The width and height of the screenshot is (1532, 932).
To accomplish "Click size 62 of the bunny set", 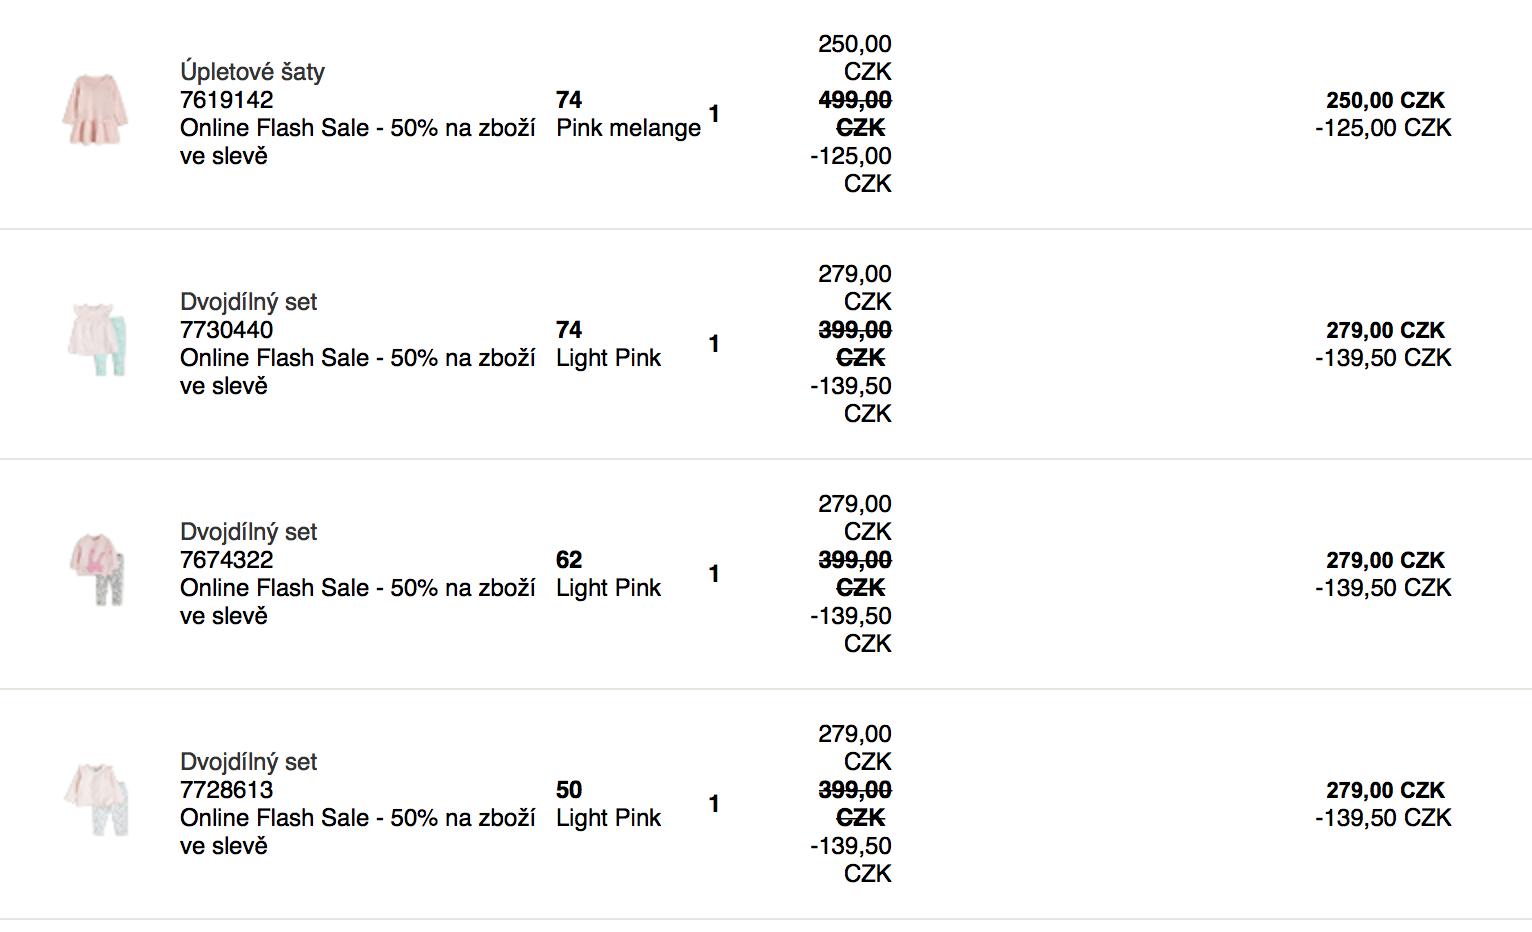I will [x=568, y=560].
